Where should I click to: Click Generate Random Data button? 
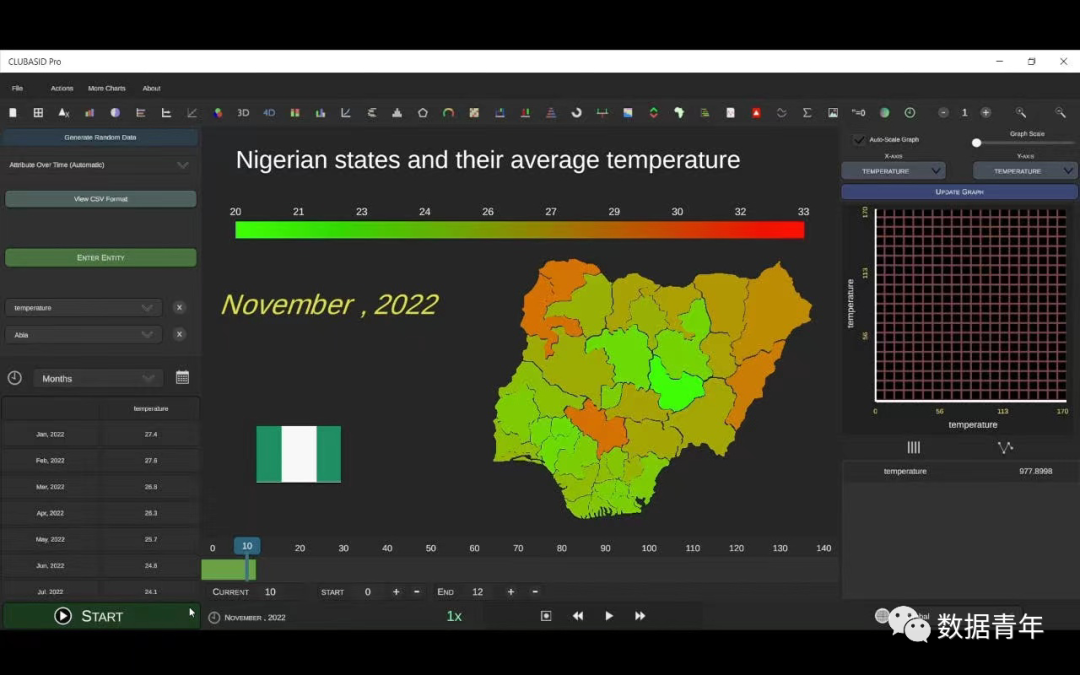point(101,137)
